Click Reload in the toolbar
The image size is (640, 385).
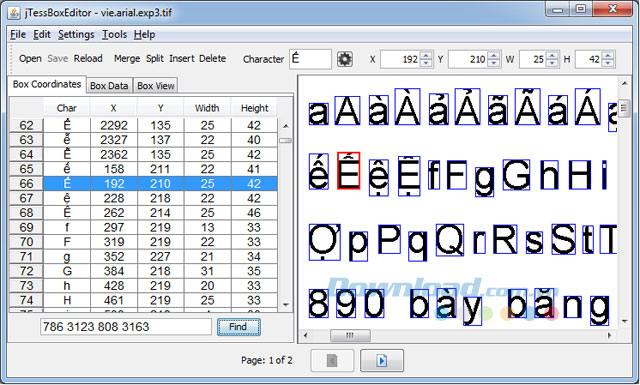pos(88,59)
